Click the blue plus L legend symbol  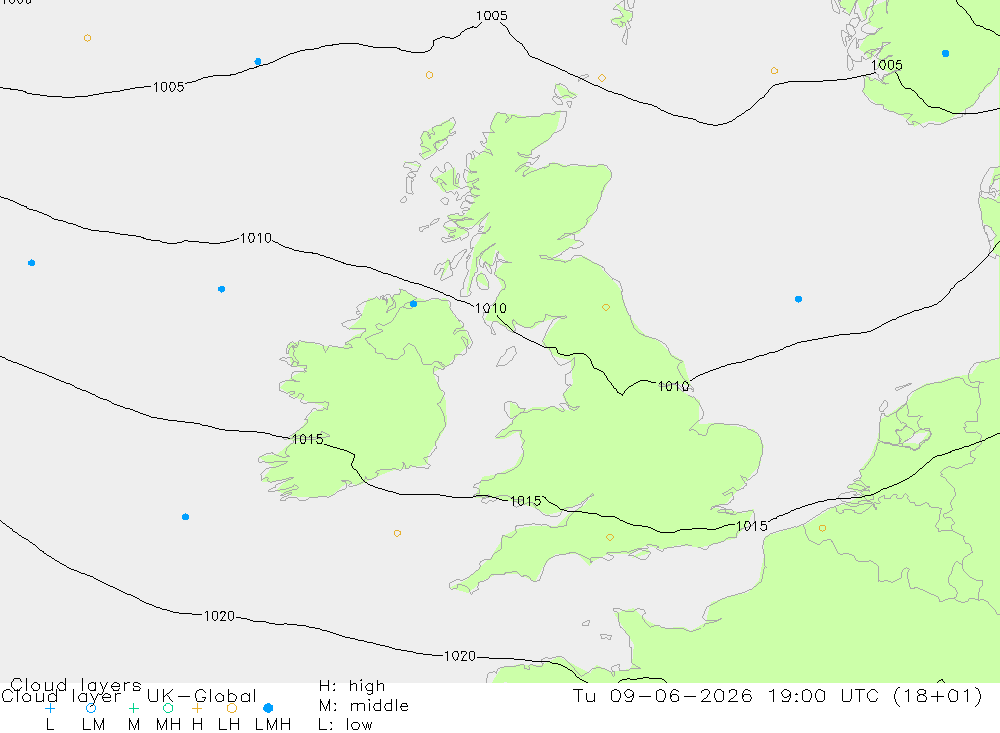click(50, 708)
